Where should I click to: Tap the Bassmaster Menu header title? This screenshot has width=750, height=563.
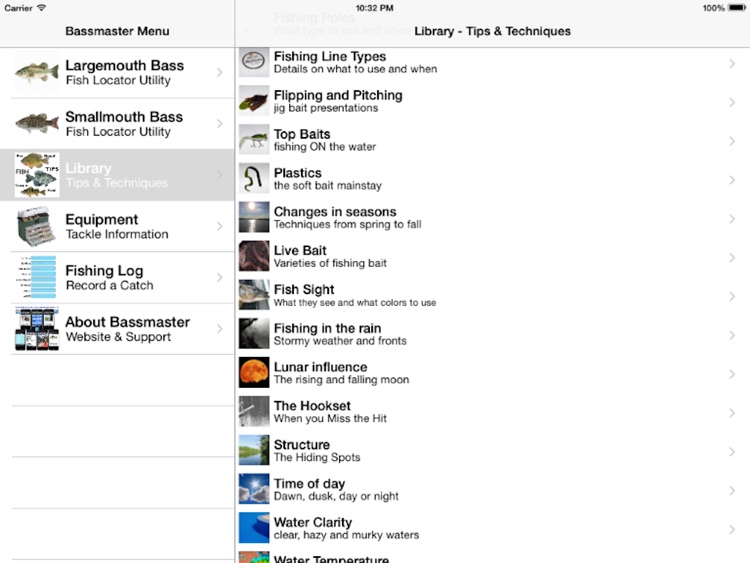(x=117, y=31)
